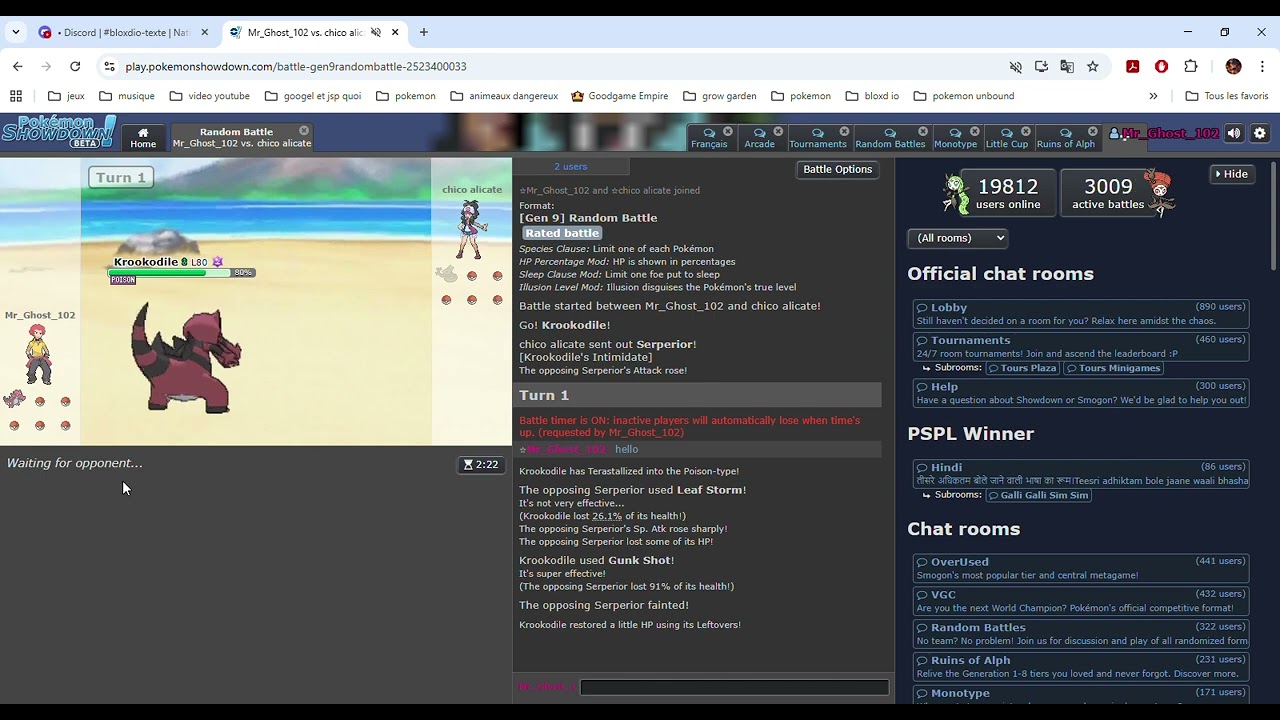
Task: Switch to the Home tab
Action: [x=143, y=137]
